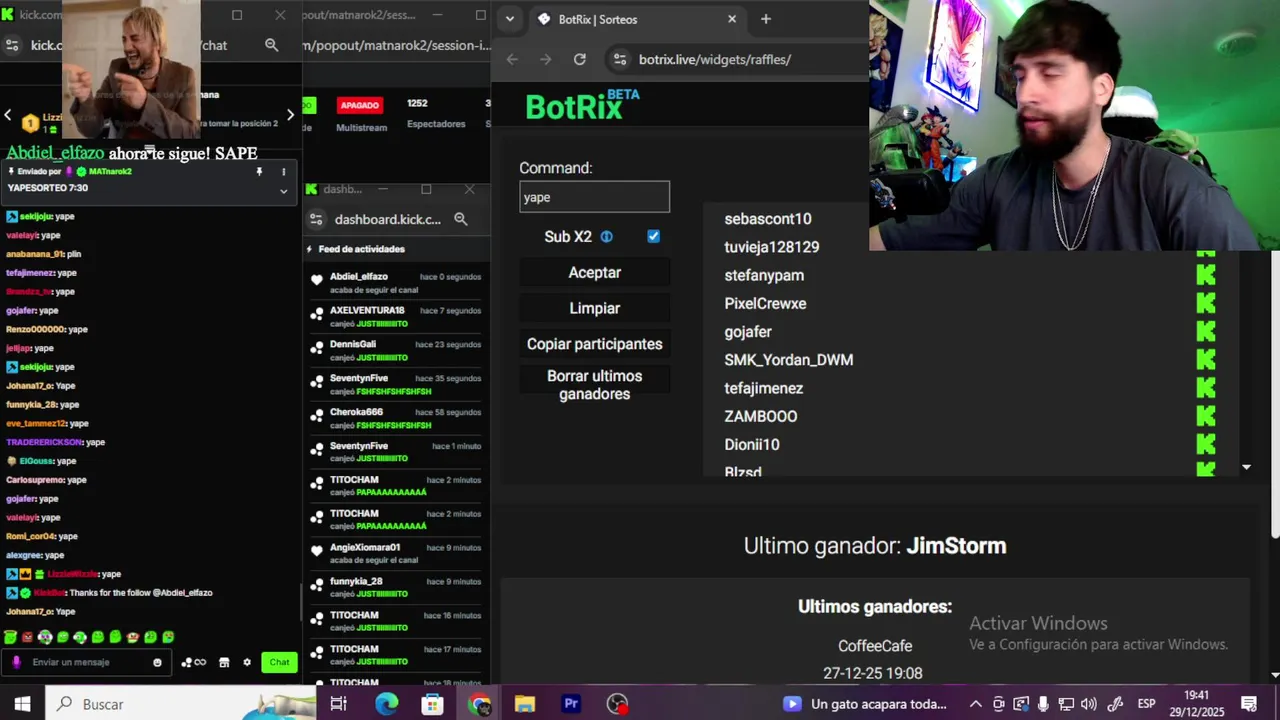Click the BotRix address bar URL

714,59
